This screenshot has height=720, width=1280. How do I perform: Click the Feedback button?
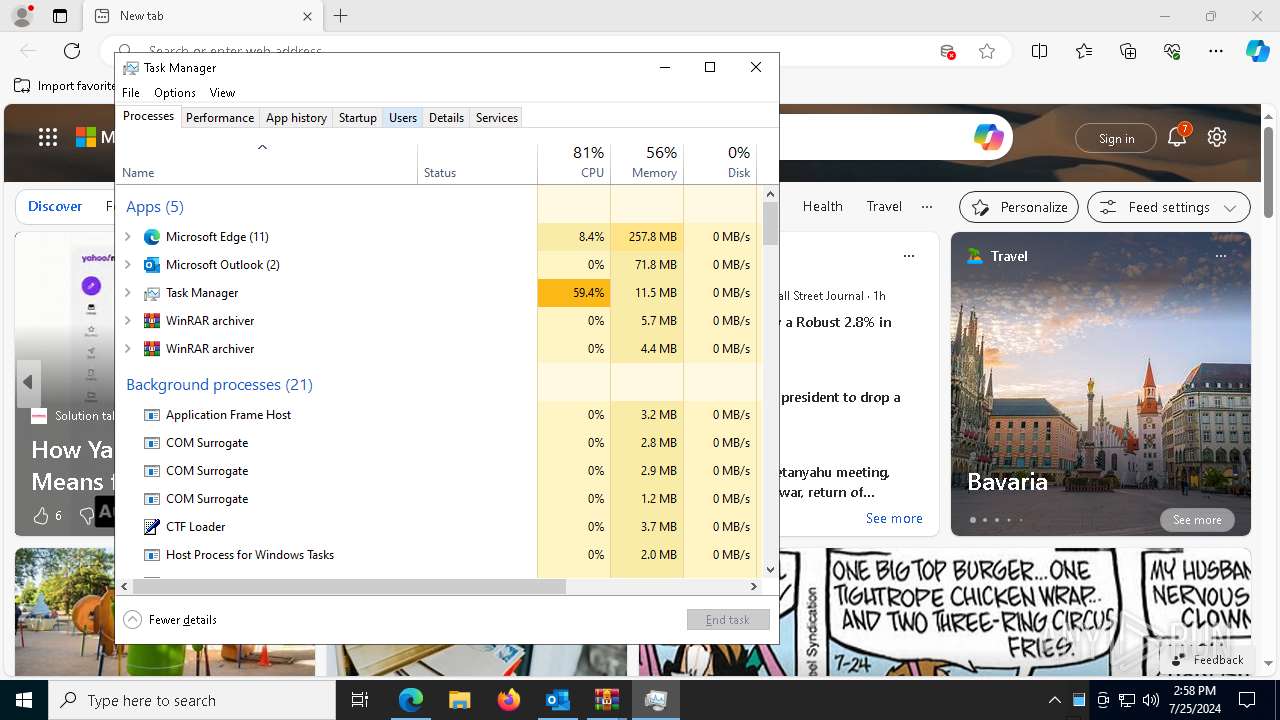point(1207,660)
